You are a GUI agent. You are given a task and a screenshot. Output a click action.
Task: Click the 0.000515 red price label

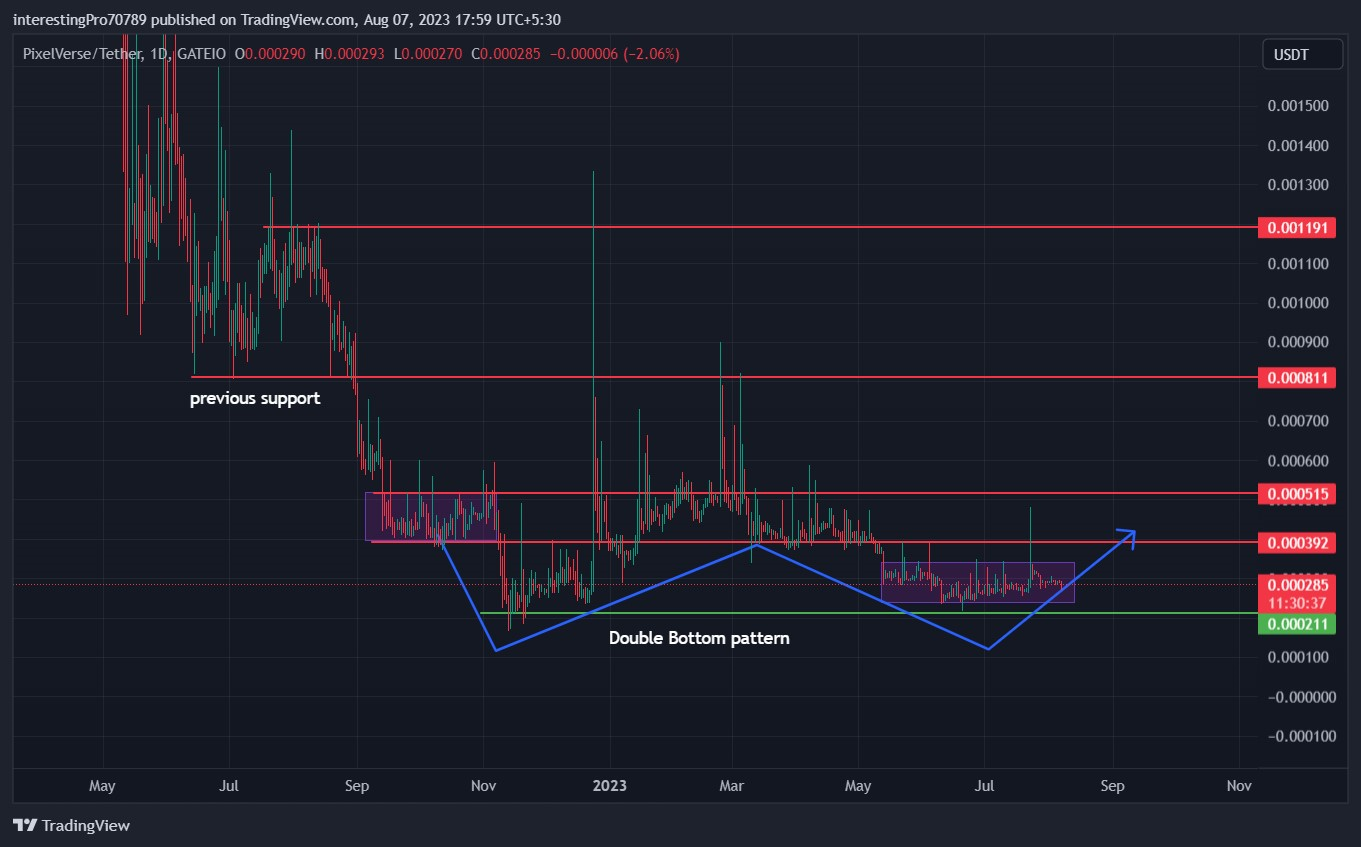pos(1297,494)
